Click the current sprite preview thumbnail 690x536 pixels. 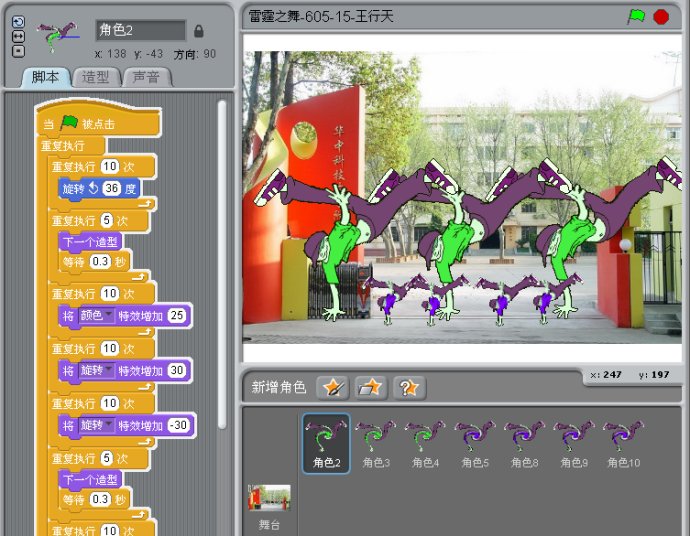pyautogui.click(x=59, y=37)
